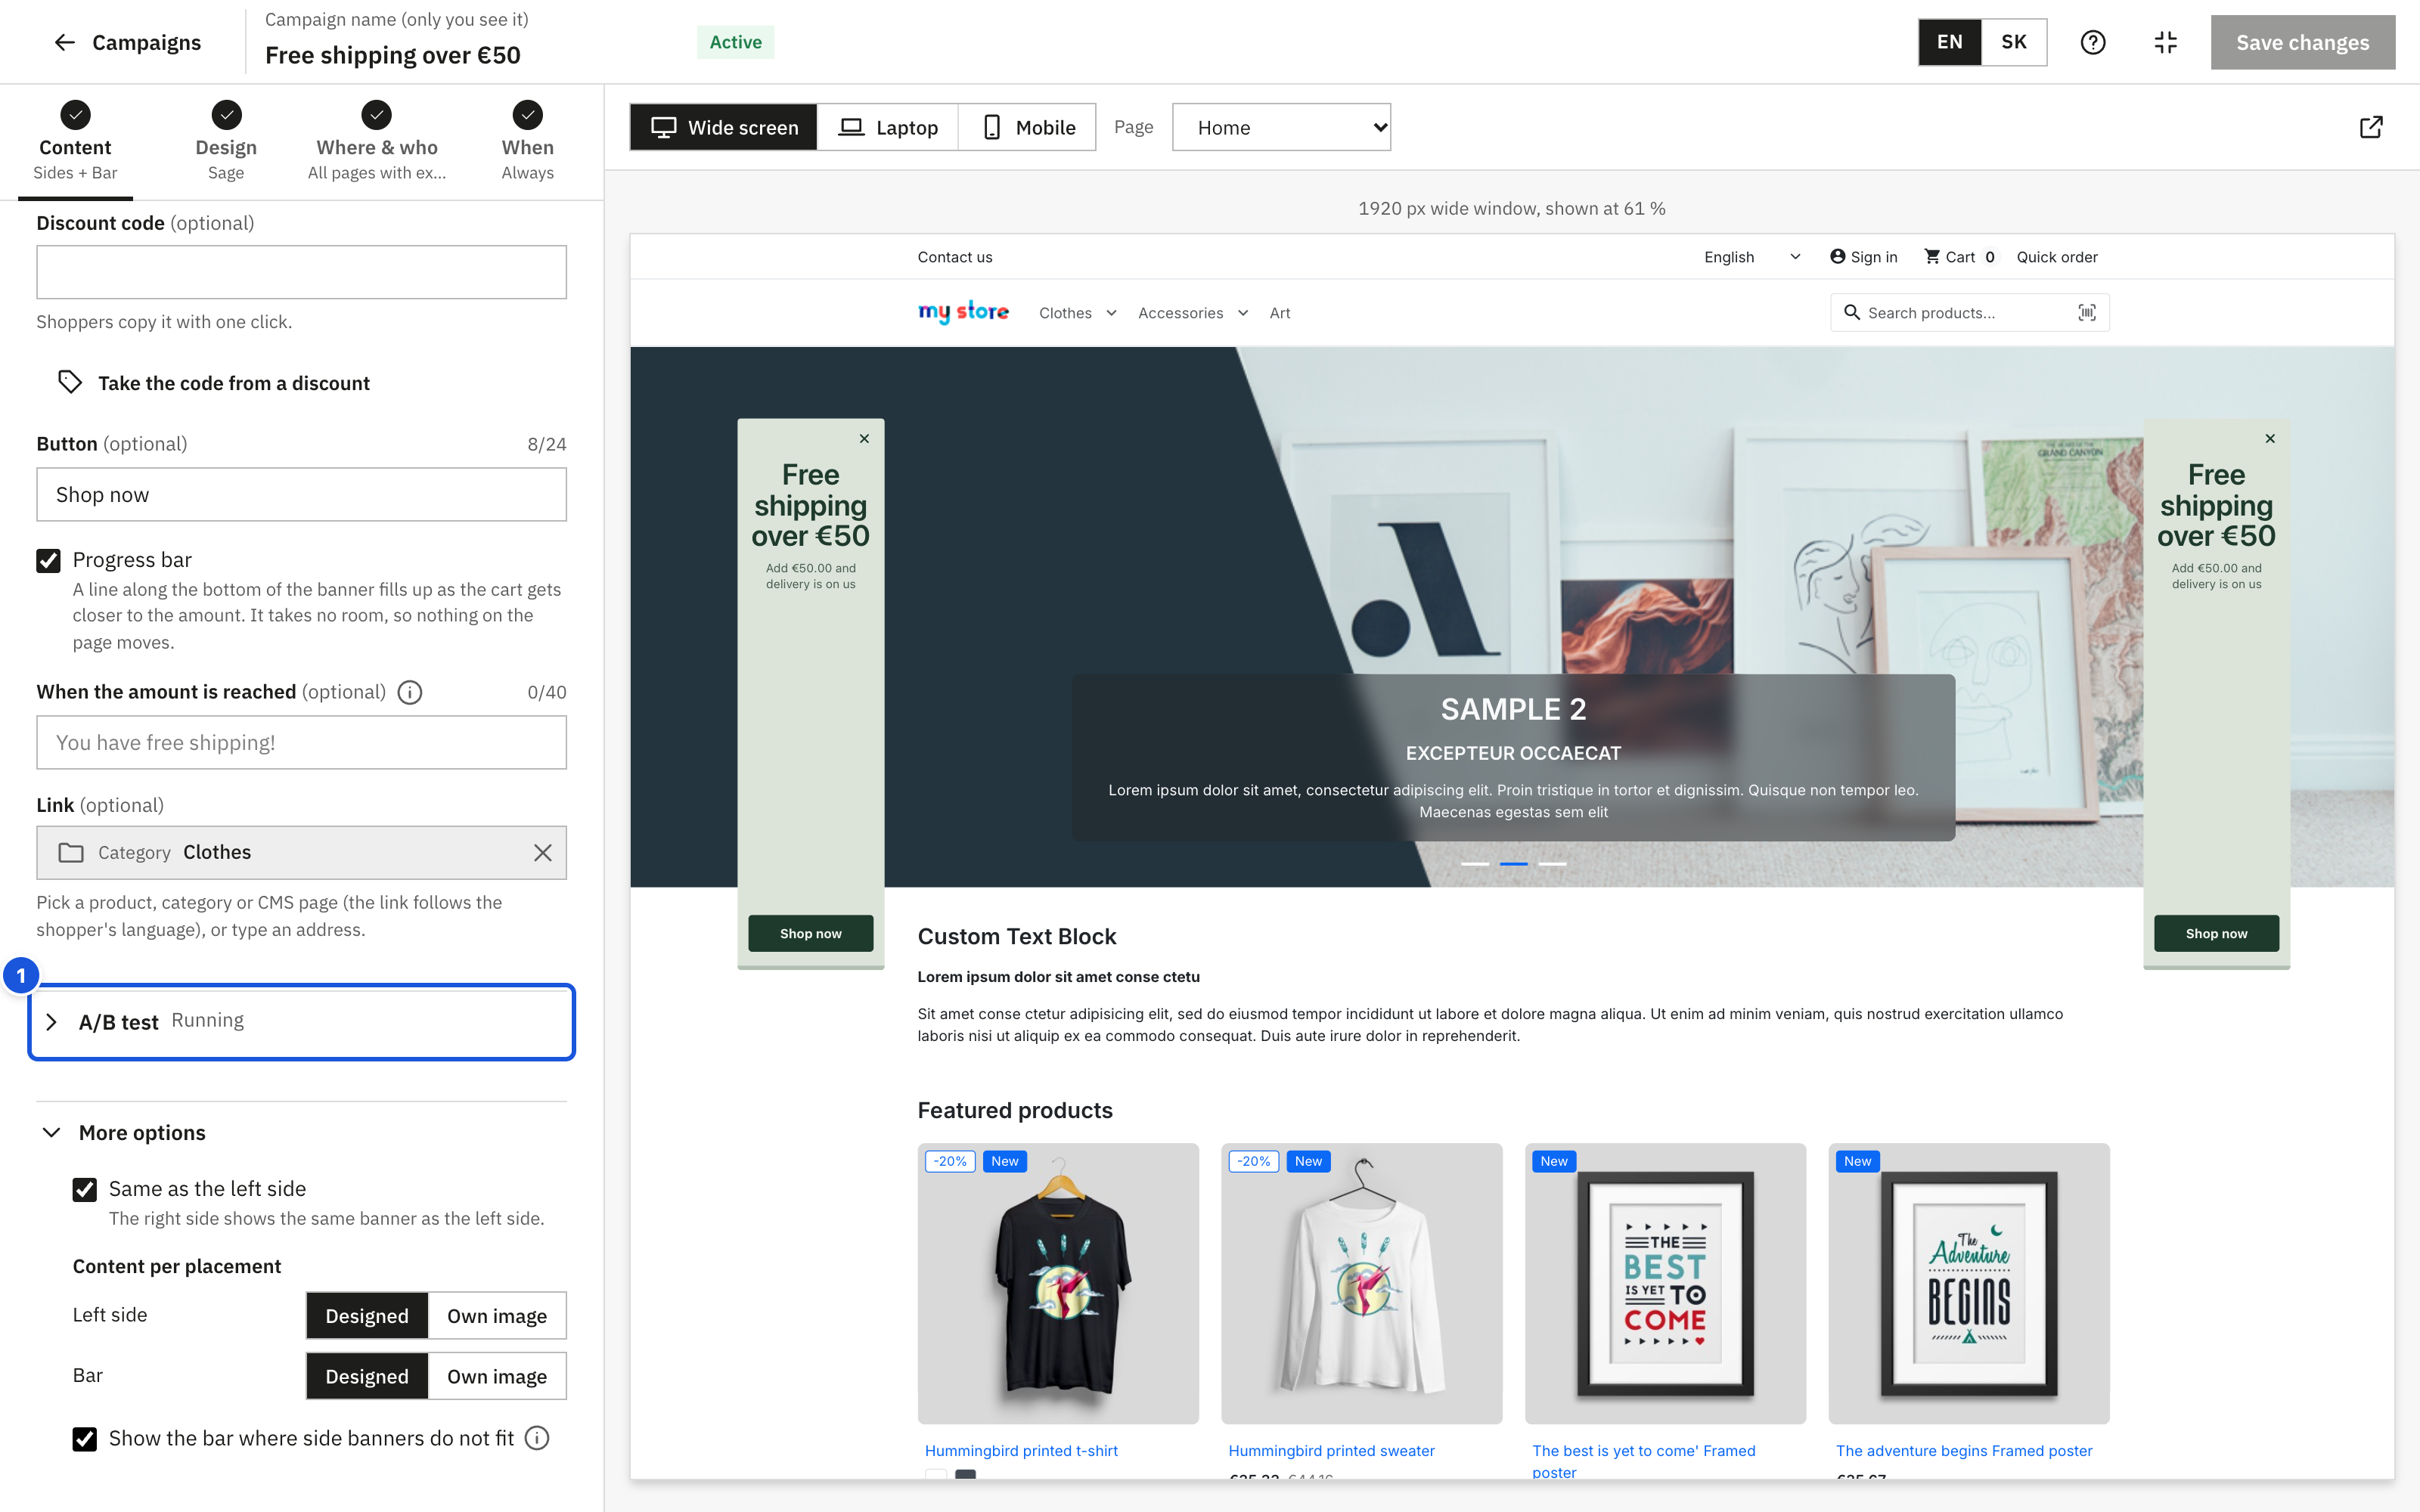The image size is (2420, 1512).
Task: Click the tag icon for discount code
Action: (69, 382)
